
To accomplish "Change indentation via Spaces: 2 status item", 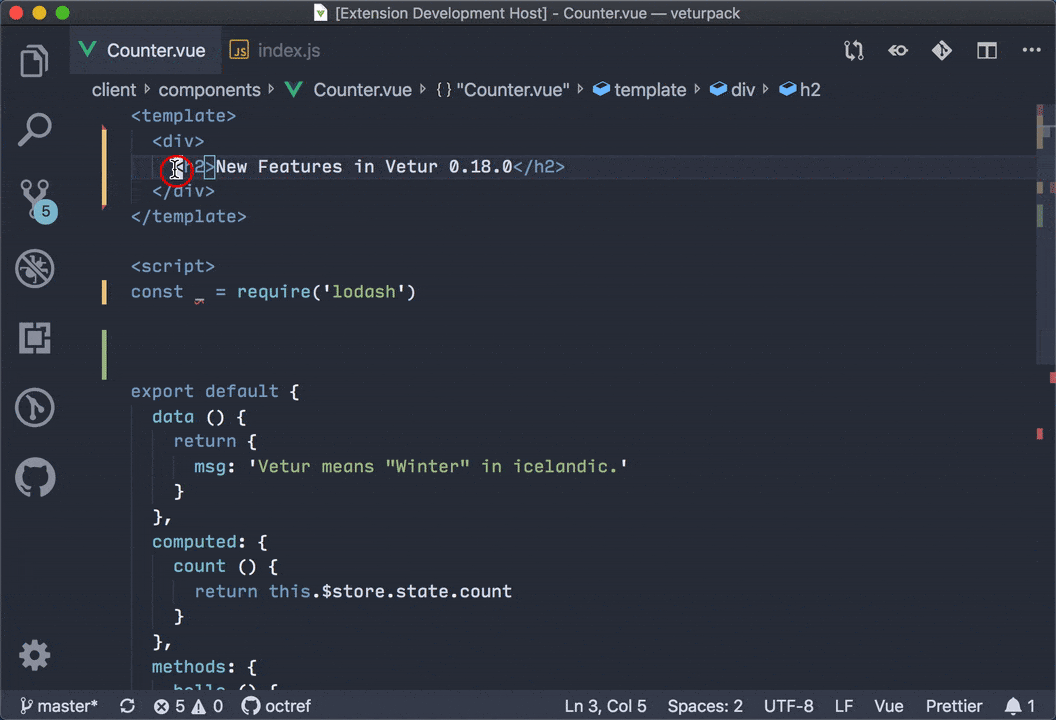I will pyautogui.click(x=704, y=706).
